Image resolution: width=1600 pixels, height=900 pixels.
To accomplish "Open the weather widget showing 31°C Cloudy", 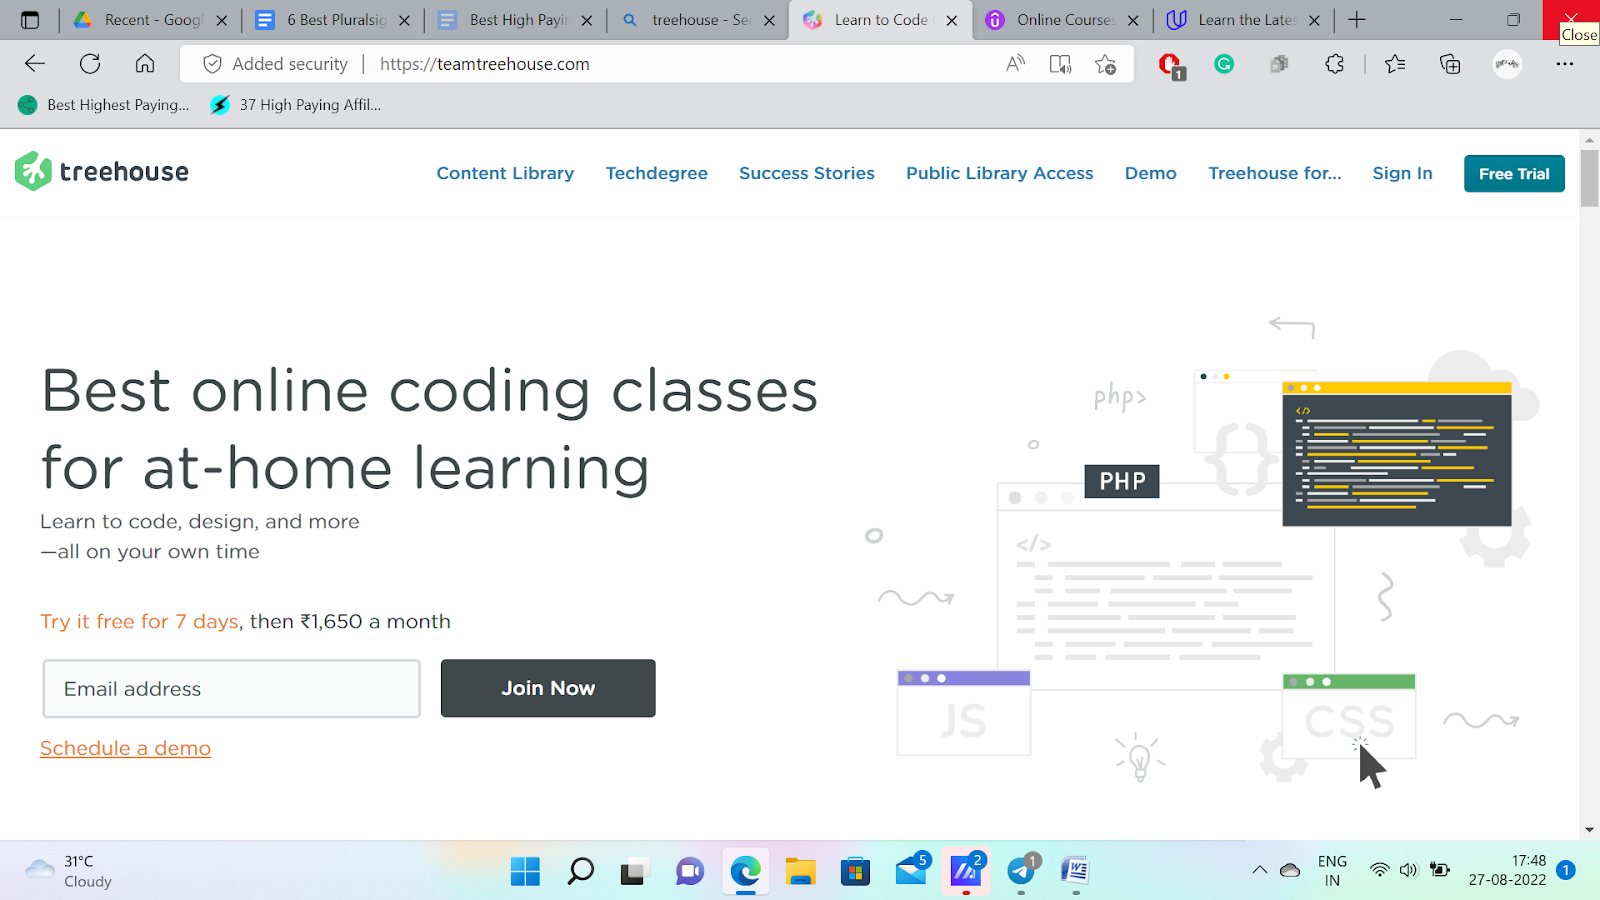I will (x=68, y=871).
